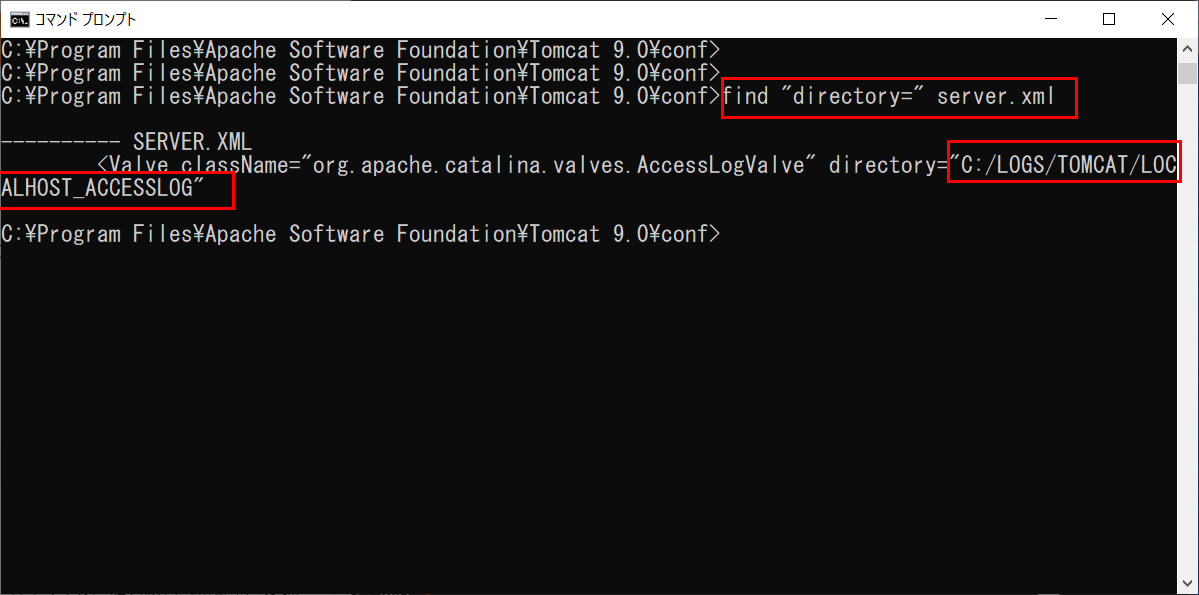1199x595 pixels.
Task: Close the Command Prompt window
Action: pos(1168,19)
